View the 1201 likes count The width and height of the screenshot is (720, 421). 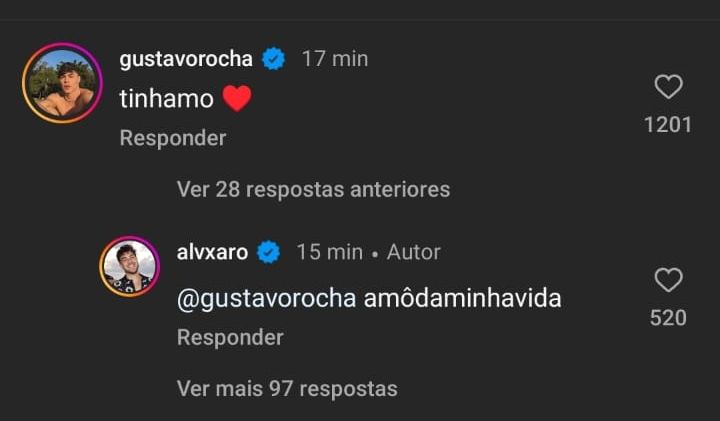668,125
